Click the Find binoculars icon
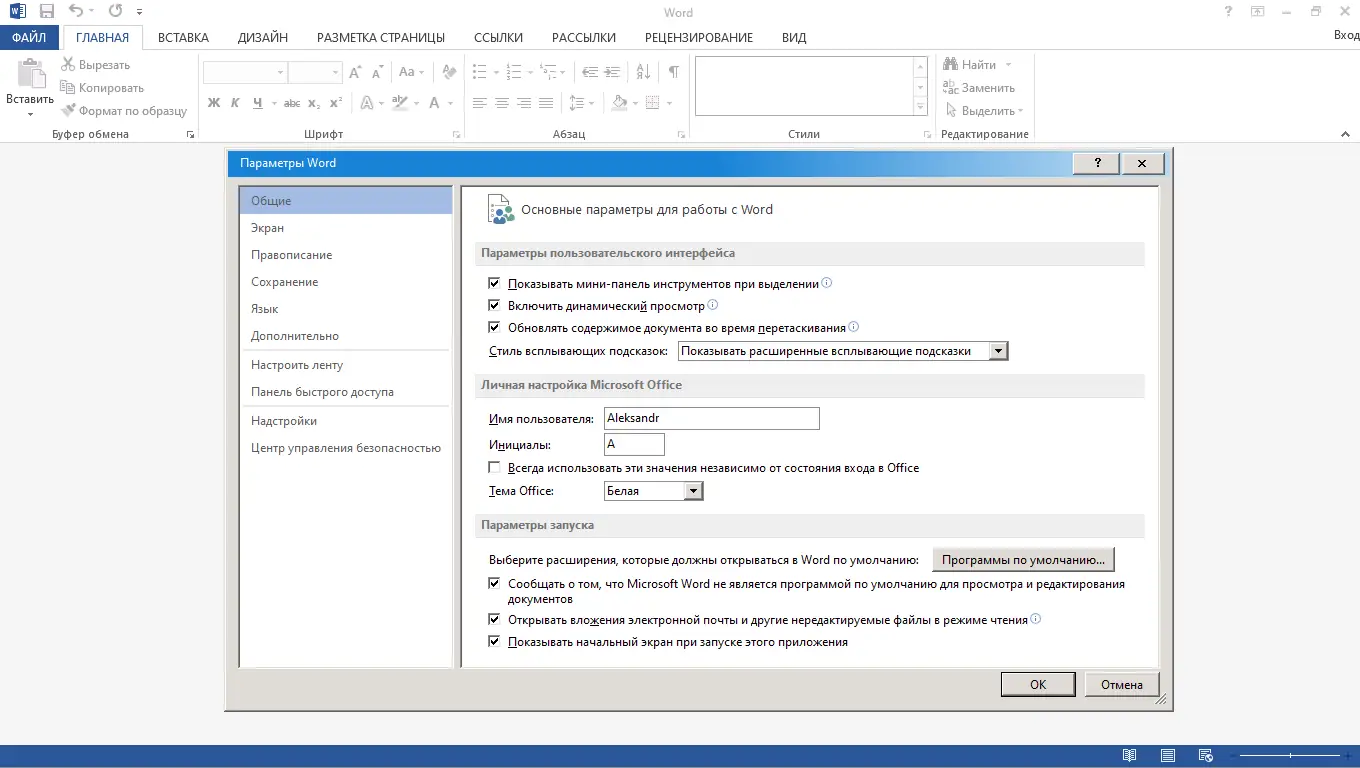The height and width of the screenshot is (768, 1360). [x=950, y=65]
